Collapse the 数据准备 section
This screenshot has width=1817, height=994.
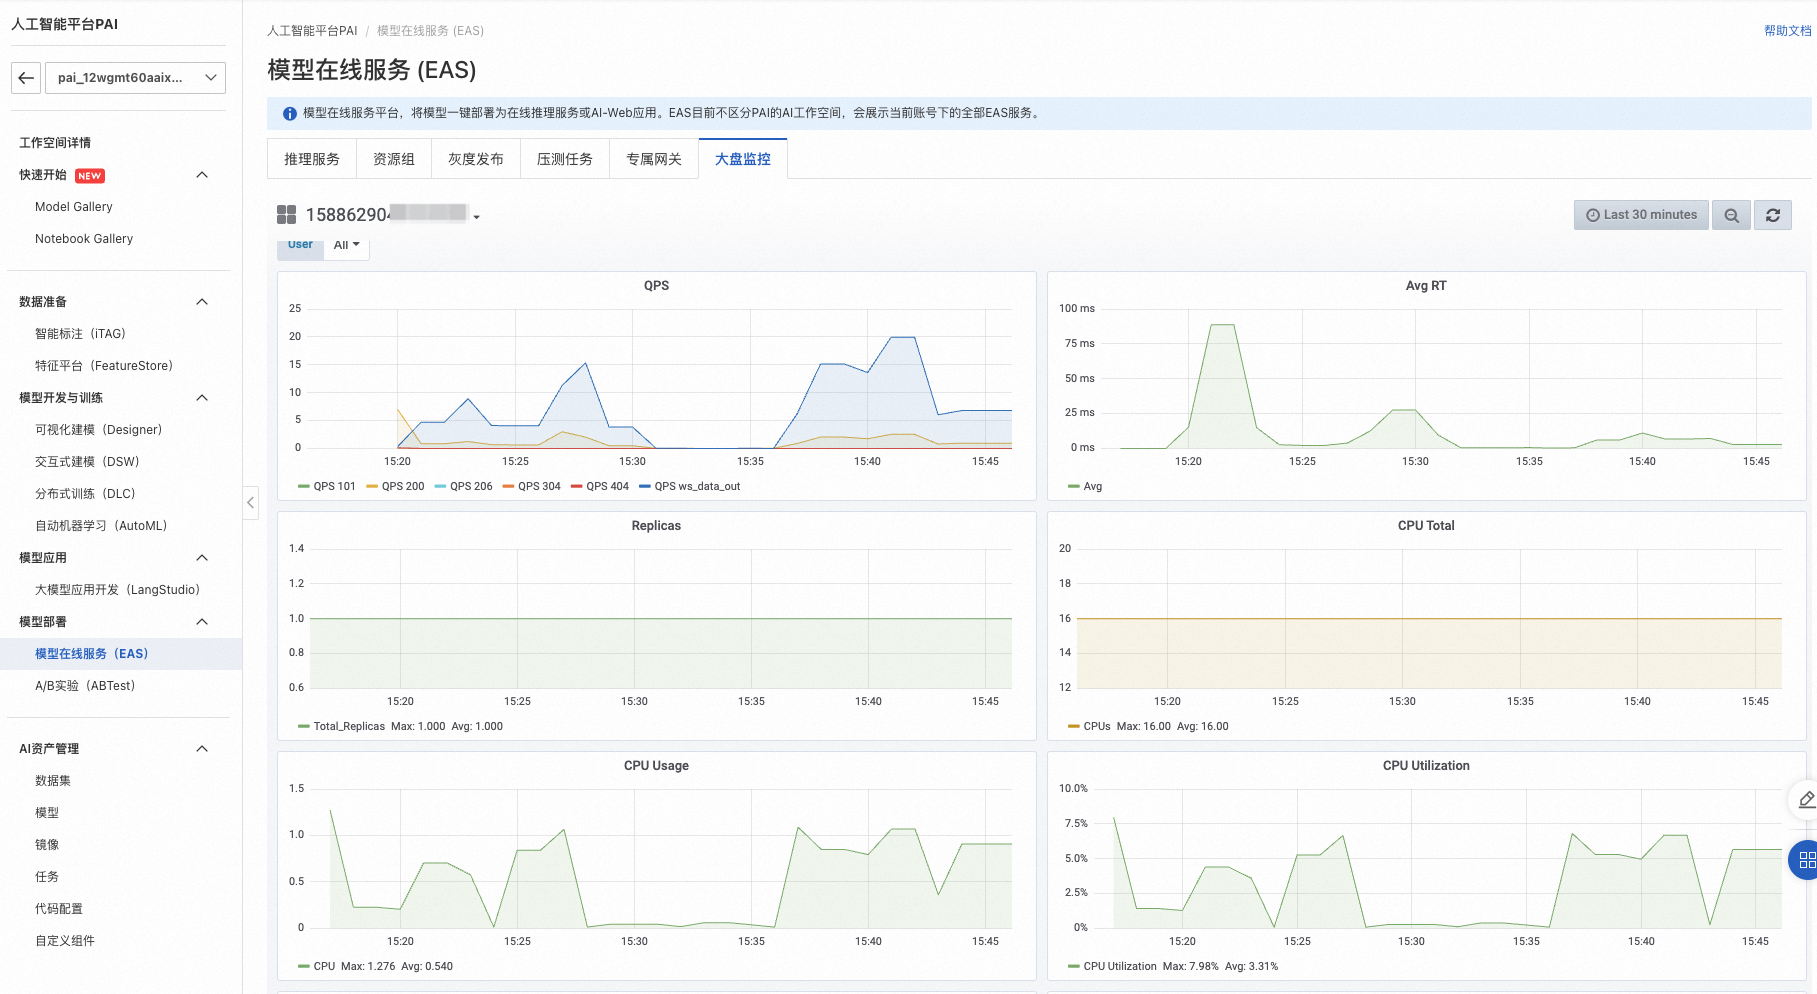(202, 302)
